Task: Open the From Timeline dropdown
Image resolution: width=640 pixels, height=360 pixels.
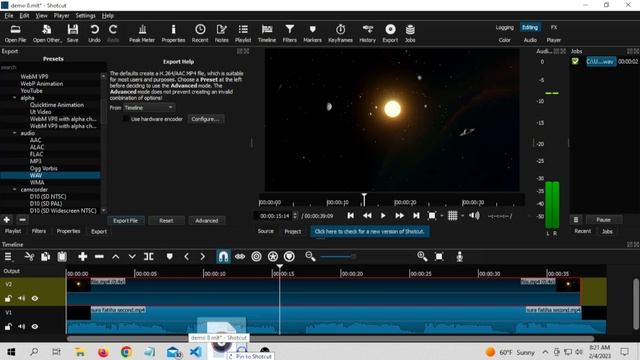Action: pyautogui.click(x=149, y=108)
